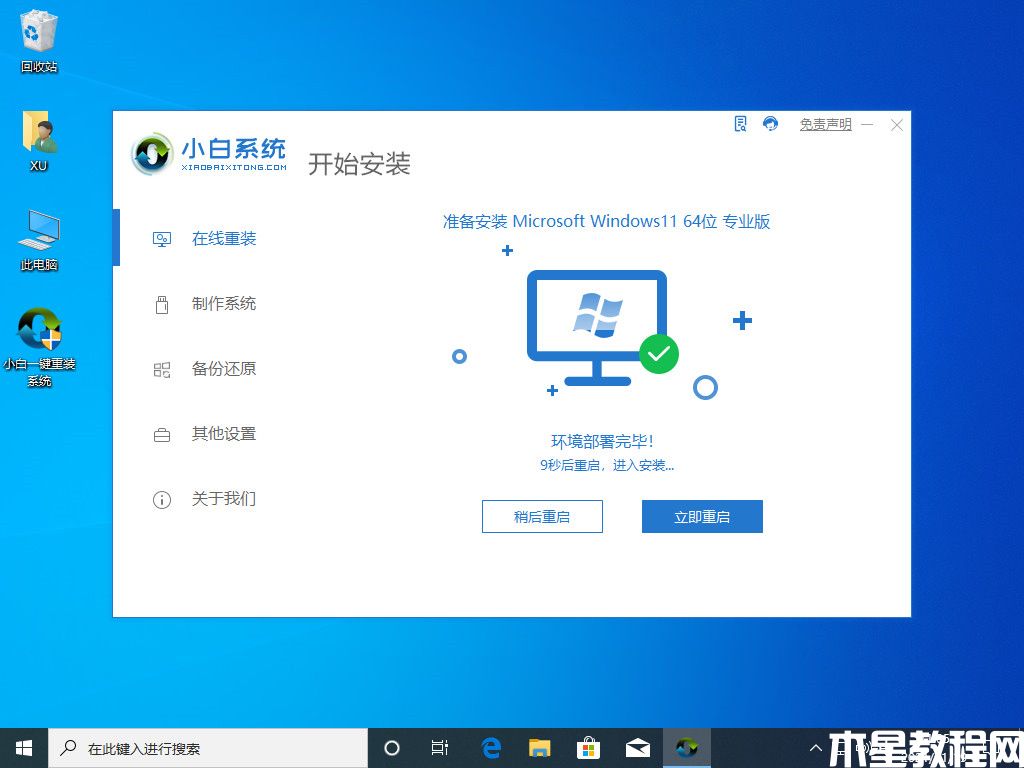Close the 小白系统 window
1024x768 pixels.
897,125
